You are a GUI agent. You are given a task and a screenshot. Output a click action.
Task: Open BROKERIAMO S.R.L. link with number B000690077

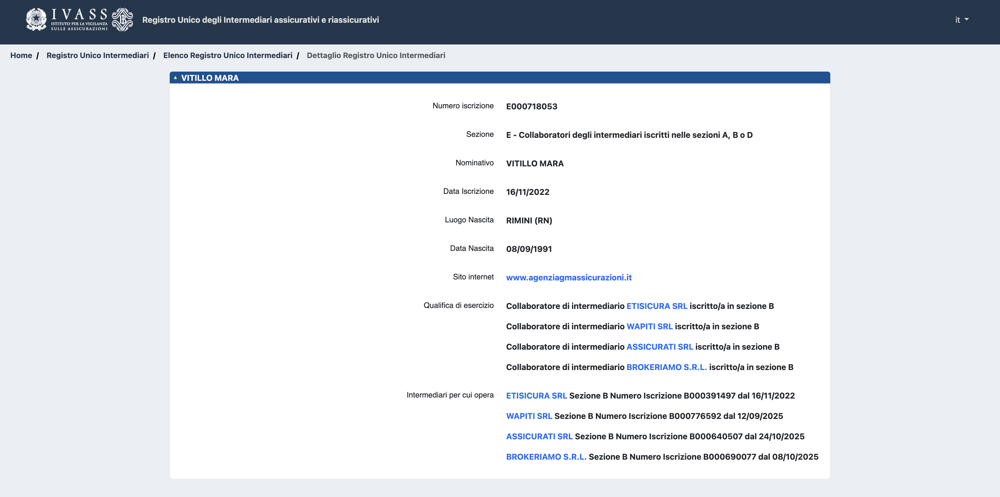tap(546, 457)
